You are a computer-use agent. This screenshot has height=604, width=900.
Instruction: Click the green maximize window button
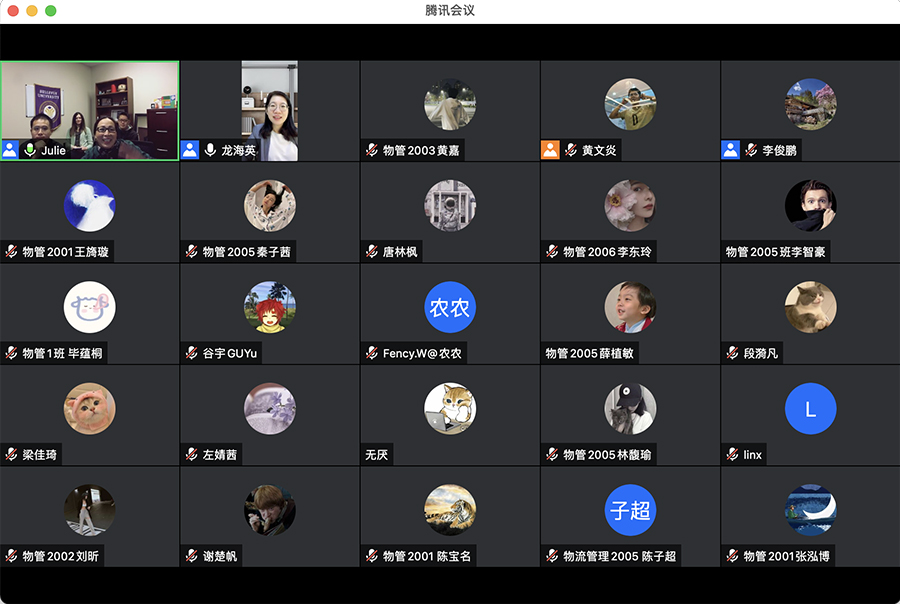pyautogui.click(x=51, y=10)
